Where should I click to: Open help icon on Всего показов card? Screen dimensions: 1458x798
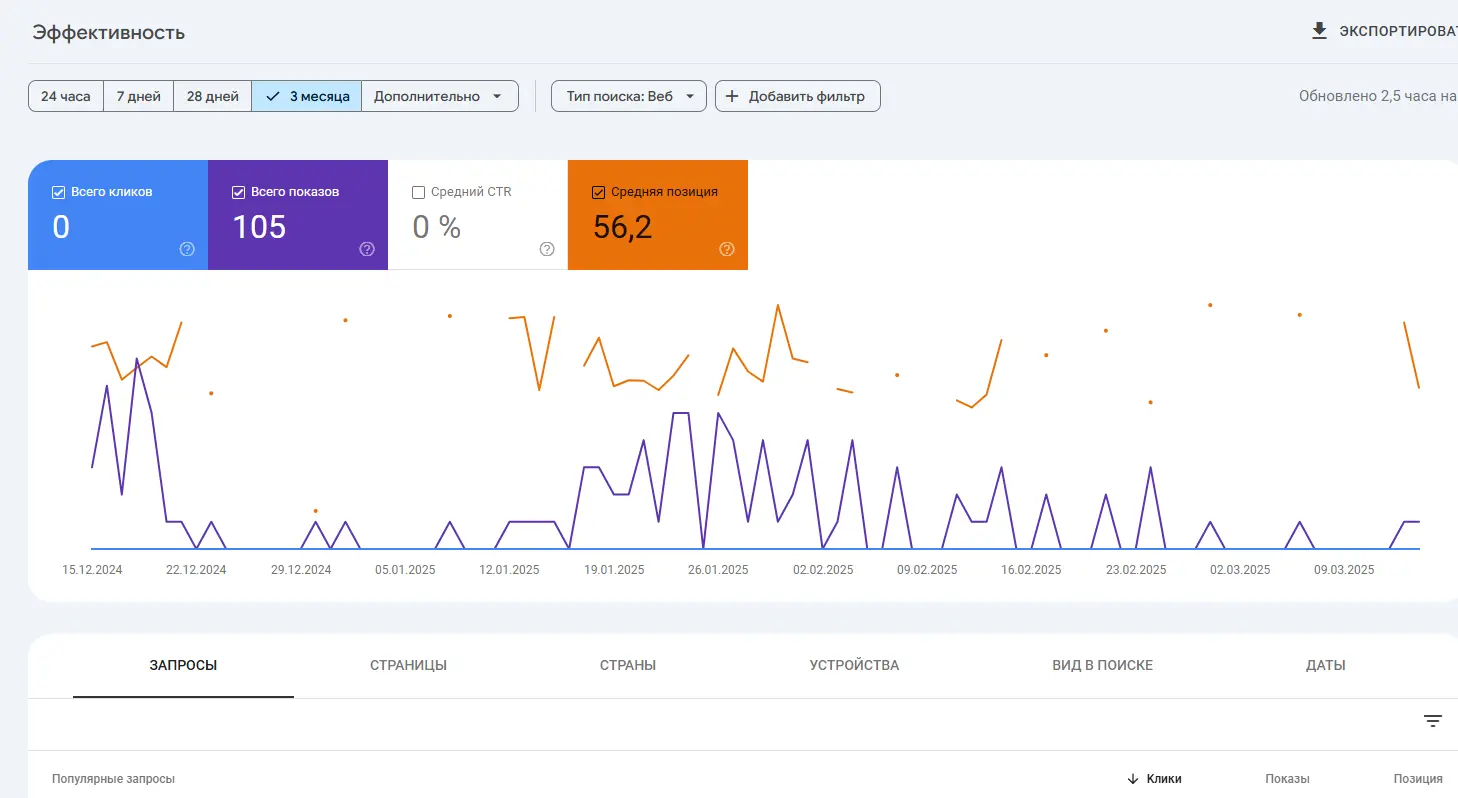367,249
